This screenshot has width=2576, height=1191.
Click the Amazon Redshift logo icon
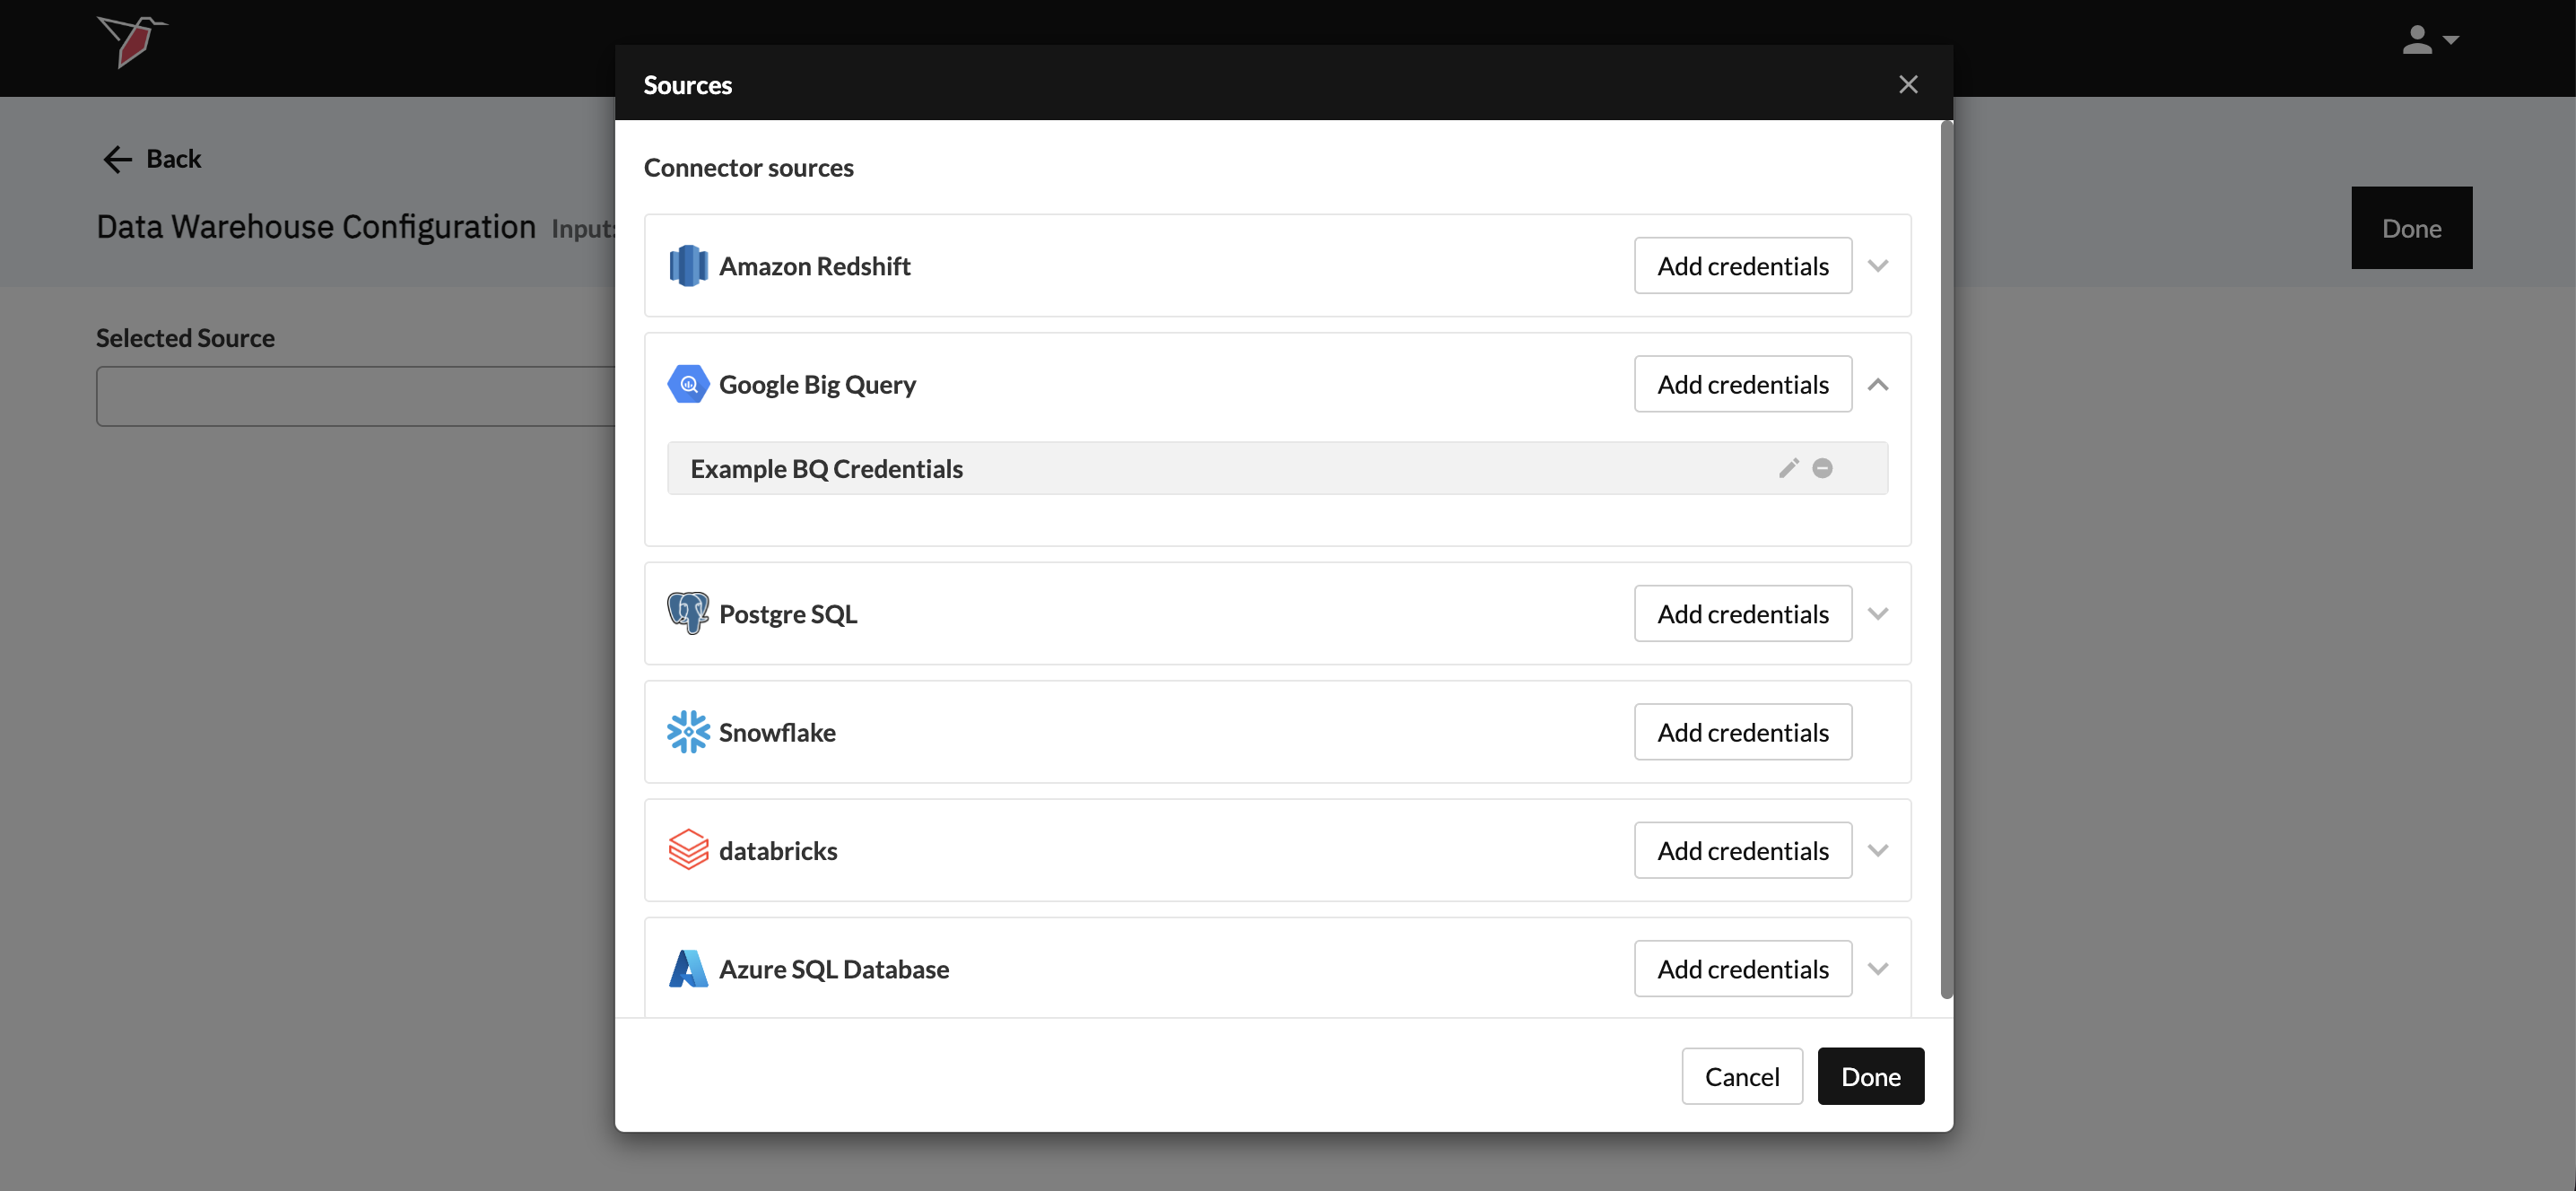pos(688,266)
